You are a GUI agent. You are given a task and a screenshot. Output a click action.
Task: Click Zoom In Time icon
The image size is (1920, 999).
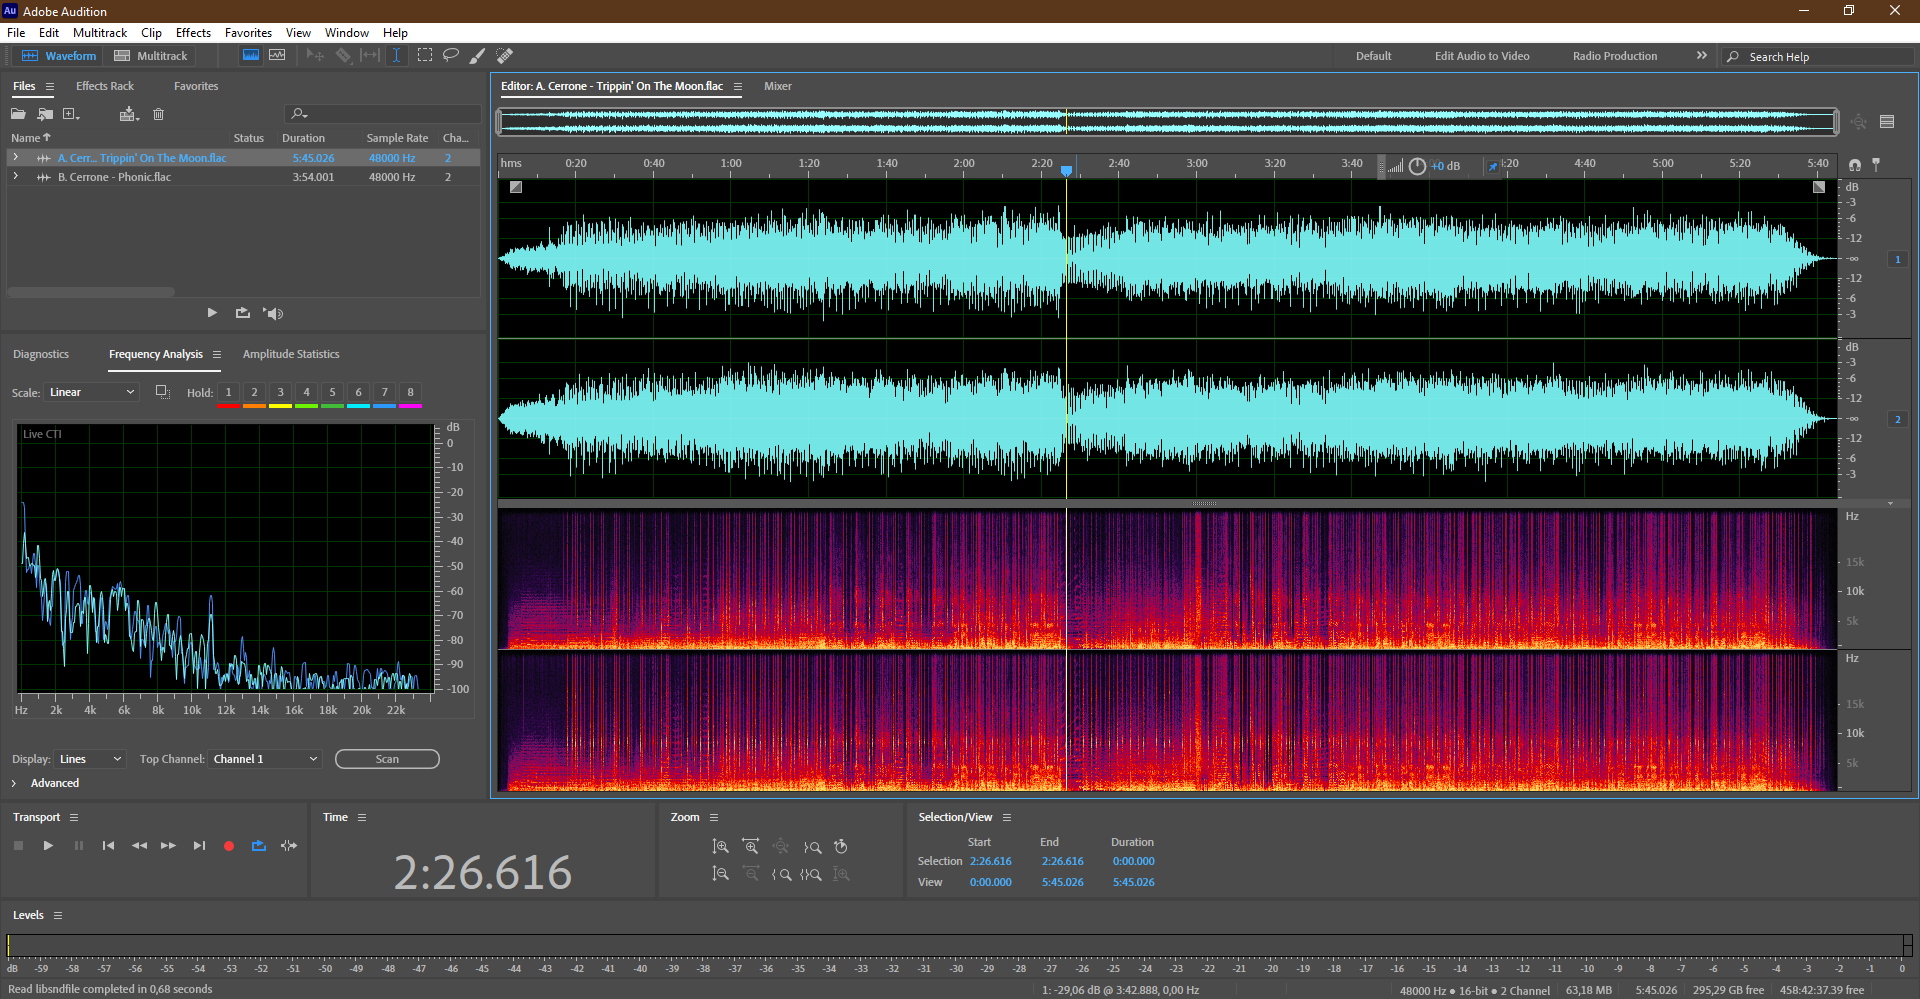(x=750, y=847)
